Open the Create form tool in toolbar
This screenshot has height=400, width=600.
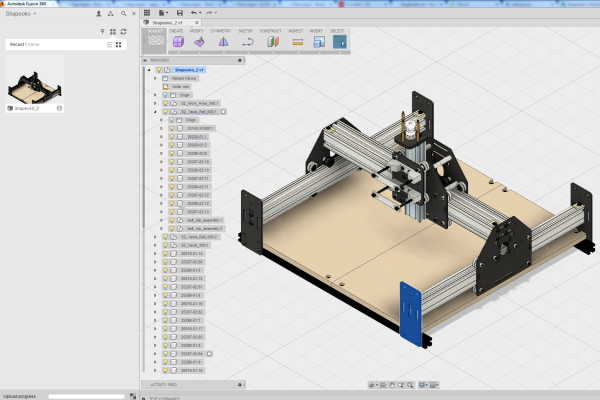tap(176, 42)
